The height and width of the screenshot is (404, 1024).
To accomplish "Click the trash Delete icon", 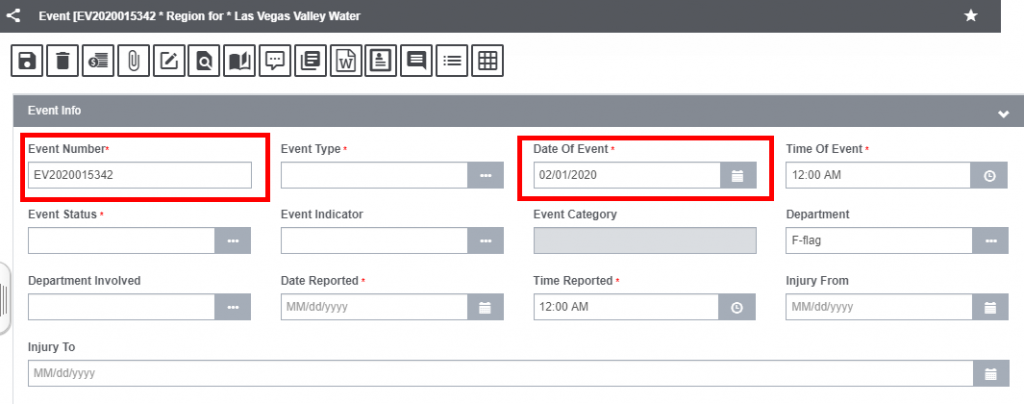I will click(x=62, y=61).
